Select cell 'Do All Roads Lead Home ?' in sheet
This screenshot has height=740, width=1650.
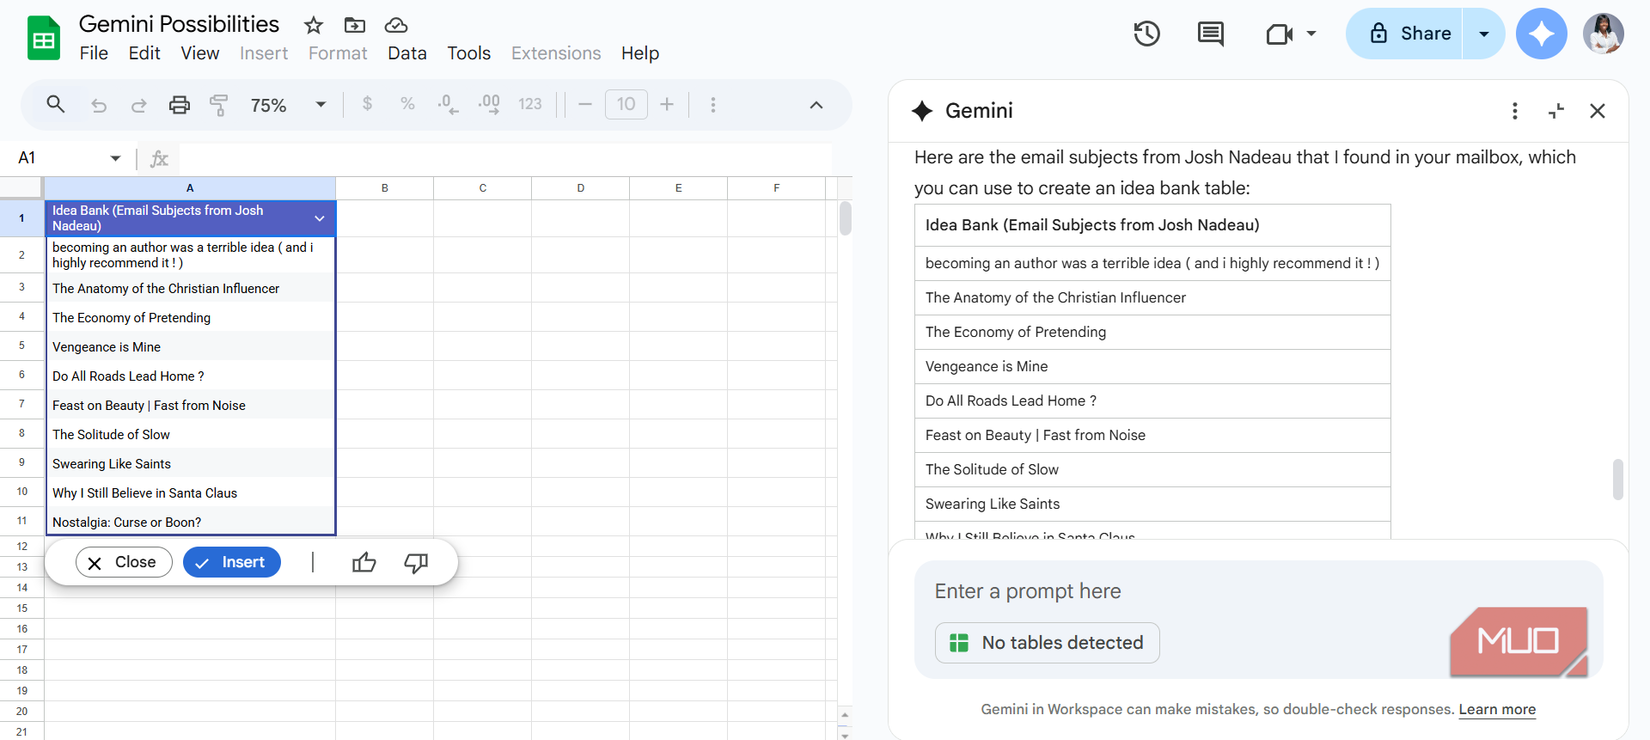click(190, 376)
